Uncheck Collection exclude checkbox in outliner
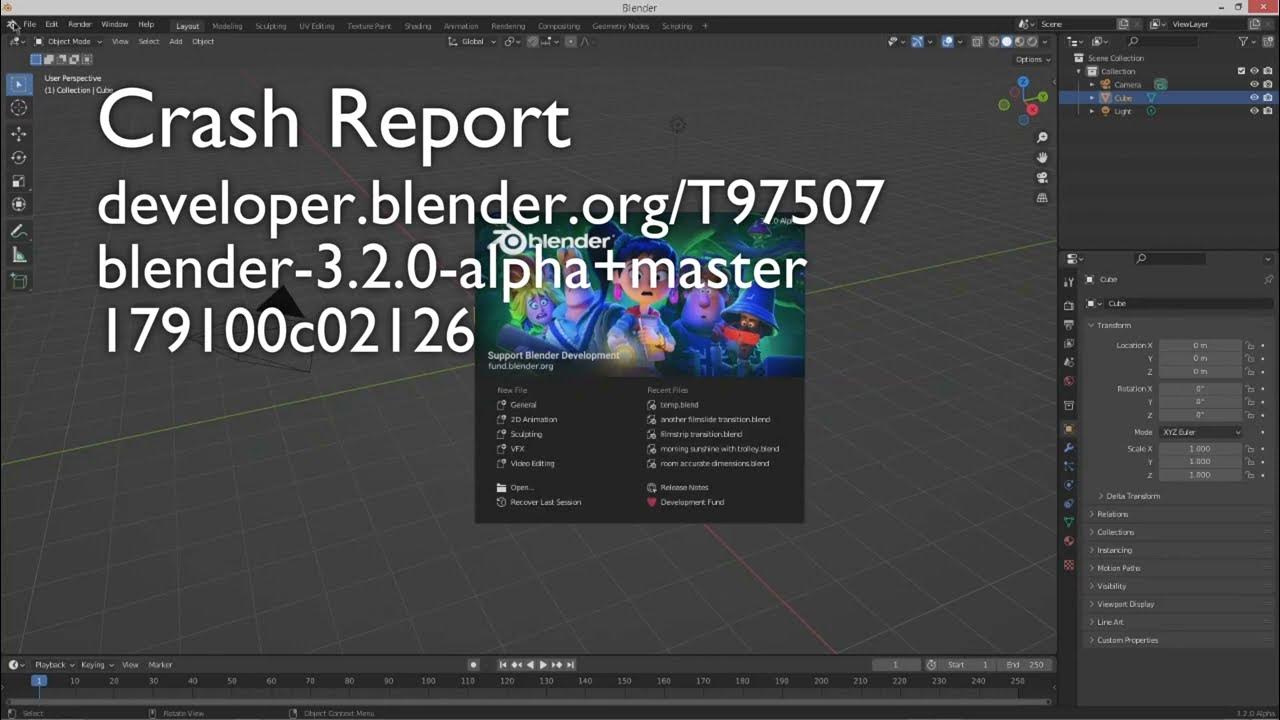 pyautogui.click(x=1241, y=71)
